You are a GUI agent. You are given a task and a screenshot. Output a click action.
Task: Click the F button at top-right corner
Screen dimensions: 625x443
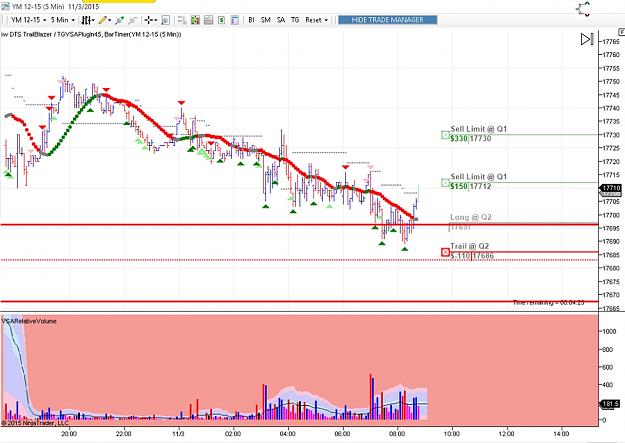point(621,32)
